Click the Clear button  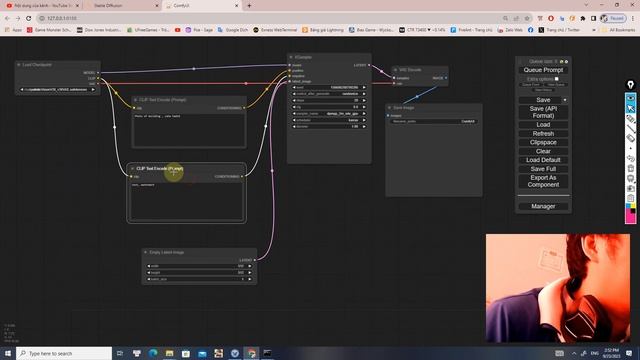543,151
